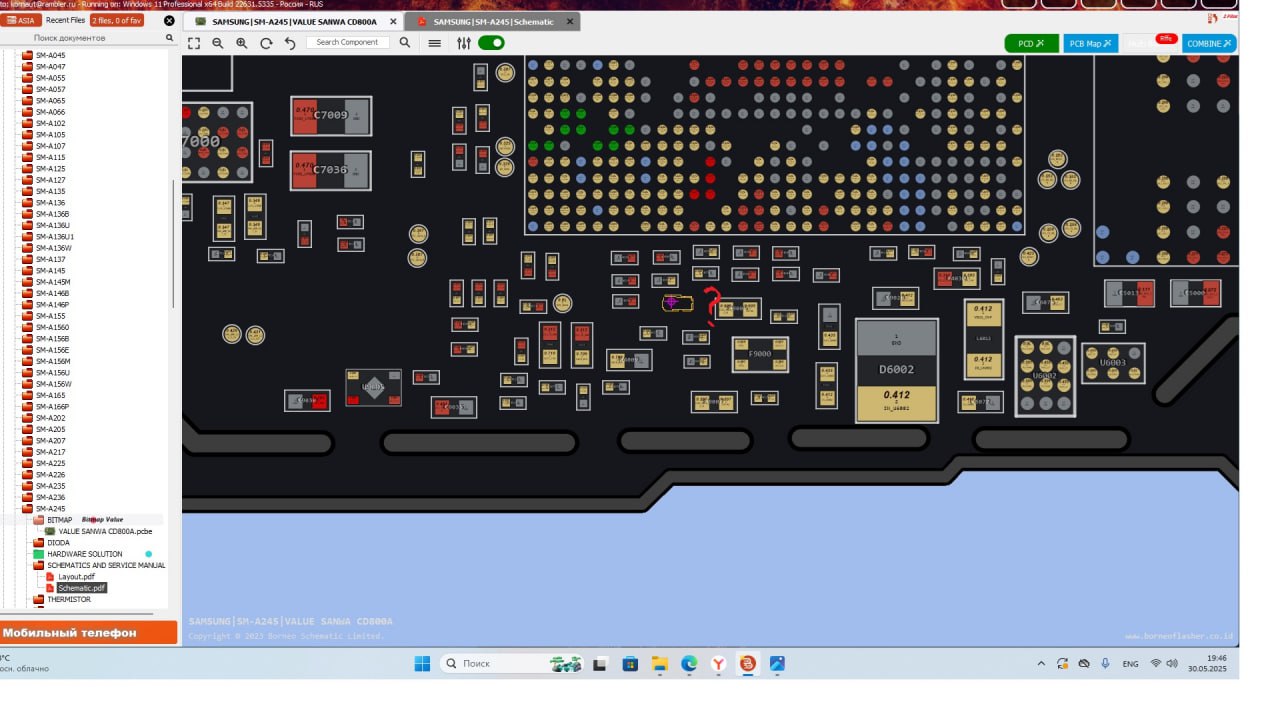Open VALUE SANWA CD800A.pcbe file
The width and height of the screenshot is (1280, 720).
pyautogui.click(x=98, y=531)
